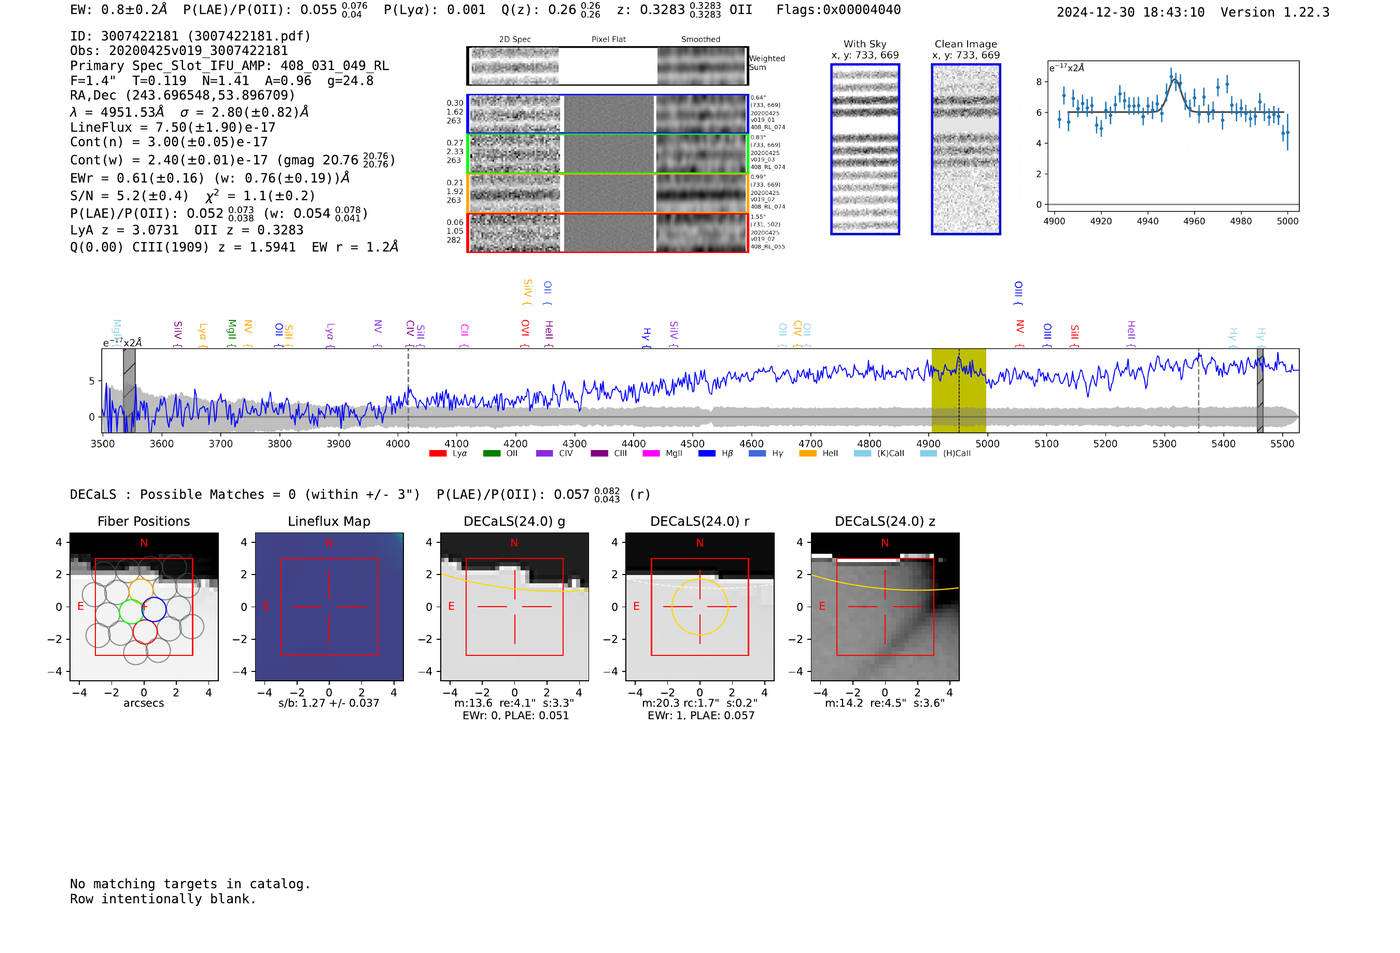This screenshot has width=1400, height=953.
Task: Click the red Lyα legend swatch
Action: click(x=437, y=454)
